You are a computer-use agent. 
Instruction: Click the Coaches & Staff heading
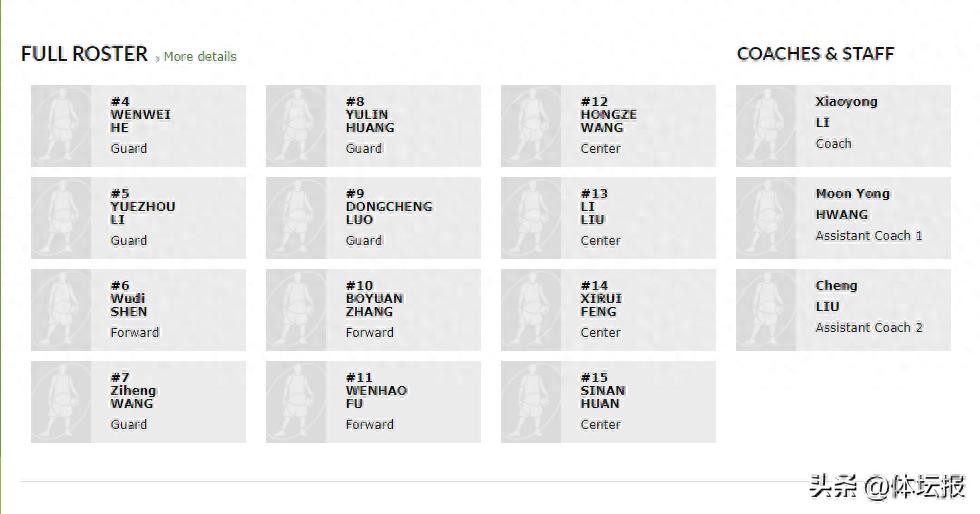tap(815, 54)
